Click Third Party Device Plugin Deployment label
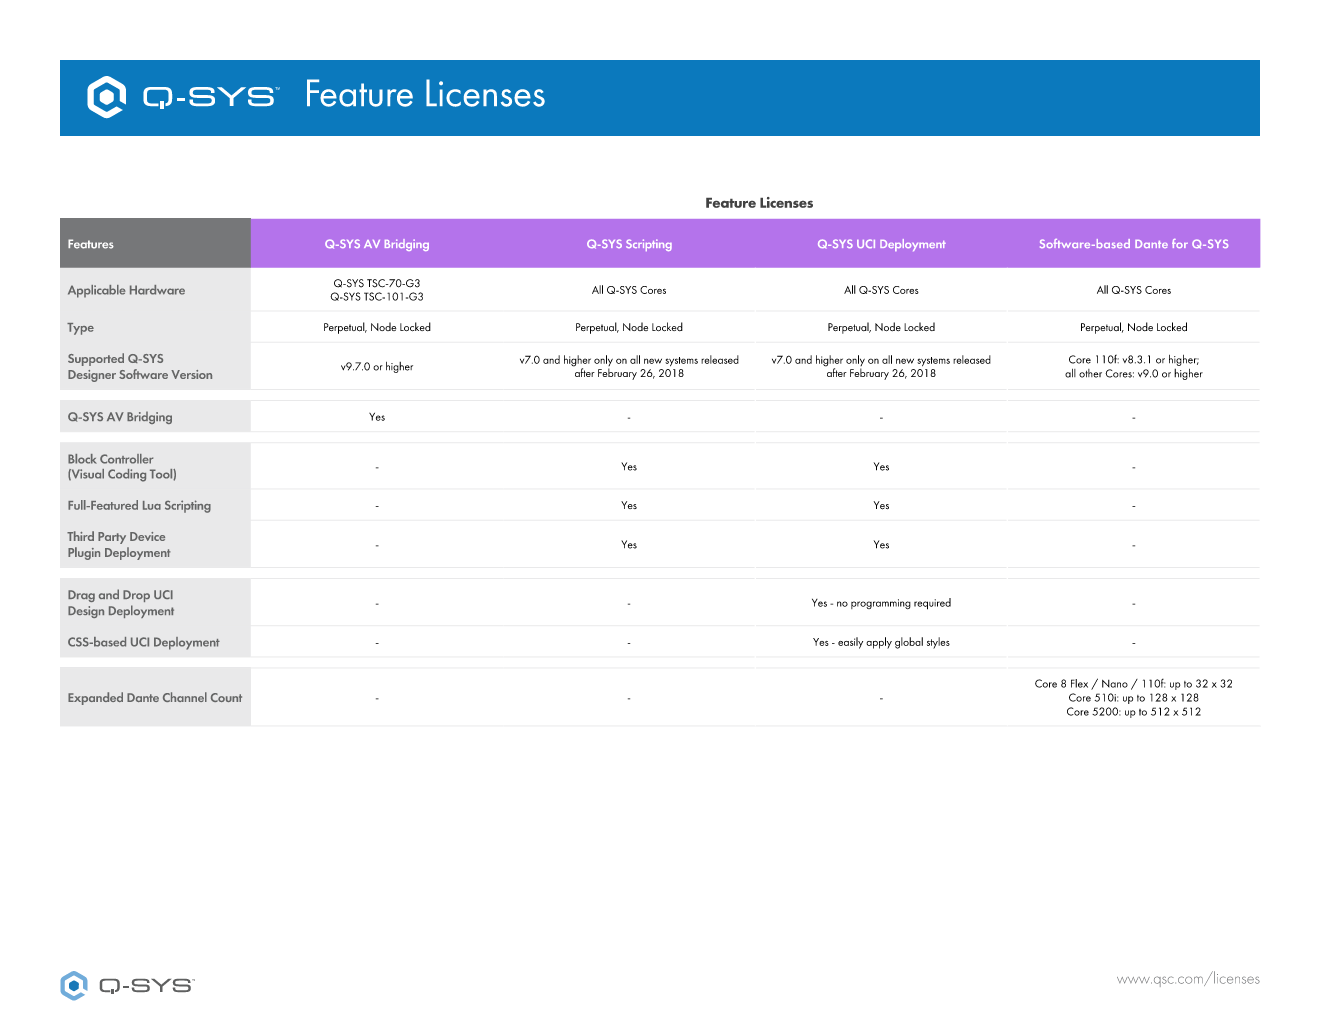Screen dimensions: 1320x1020 [x=119, y=545]
